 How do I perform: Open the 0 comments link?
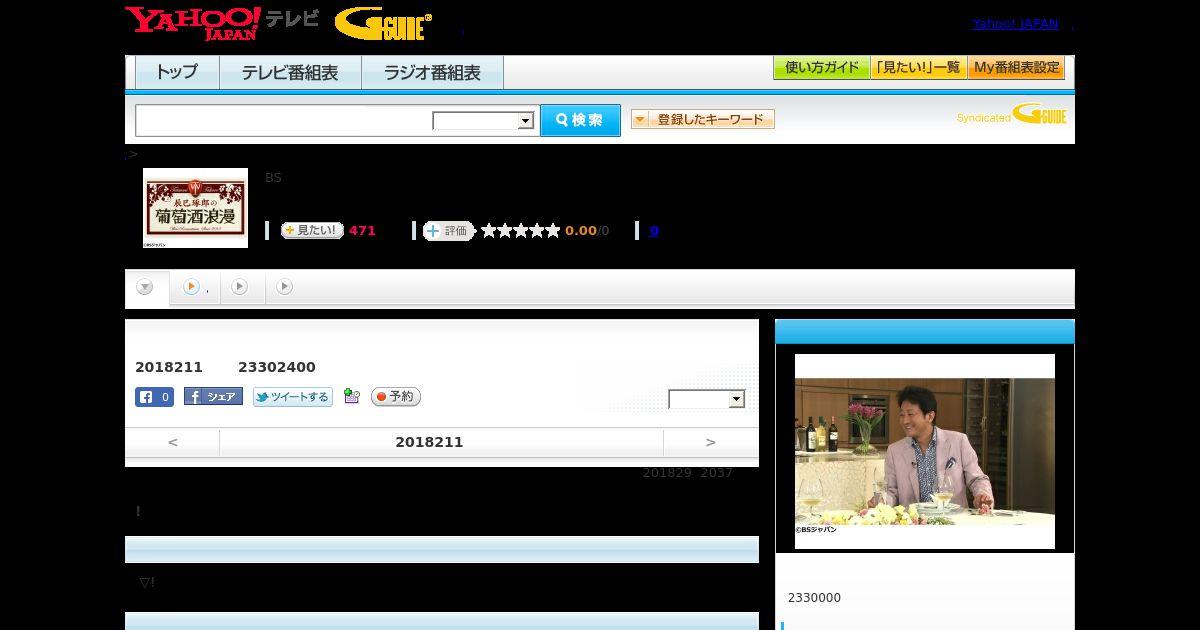pos(654,230)
